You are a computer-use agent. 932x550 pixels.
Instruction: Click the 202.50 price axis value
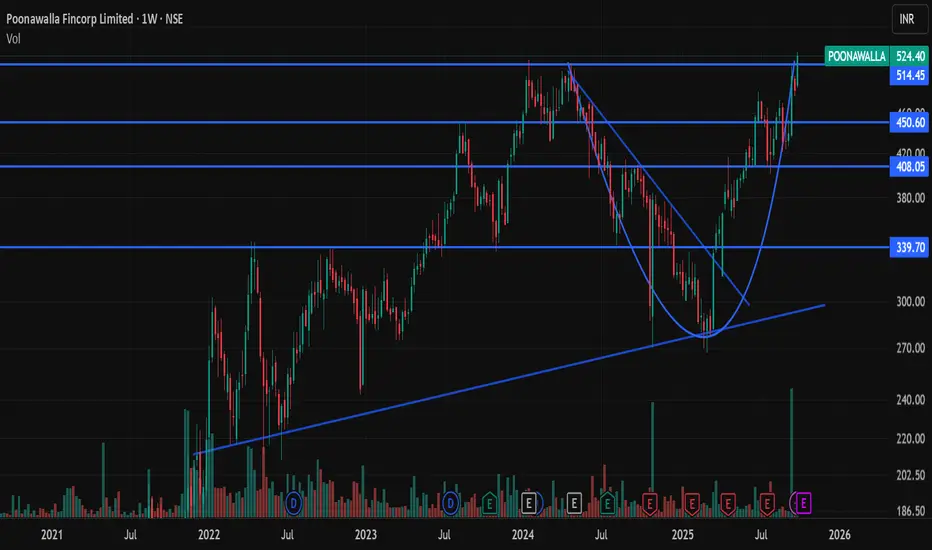(911, 475)
